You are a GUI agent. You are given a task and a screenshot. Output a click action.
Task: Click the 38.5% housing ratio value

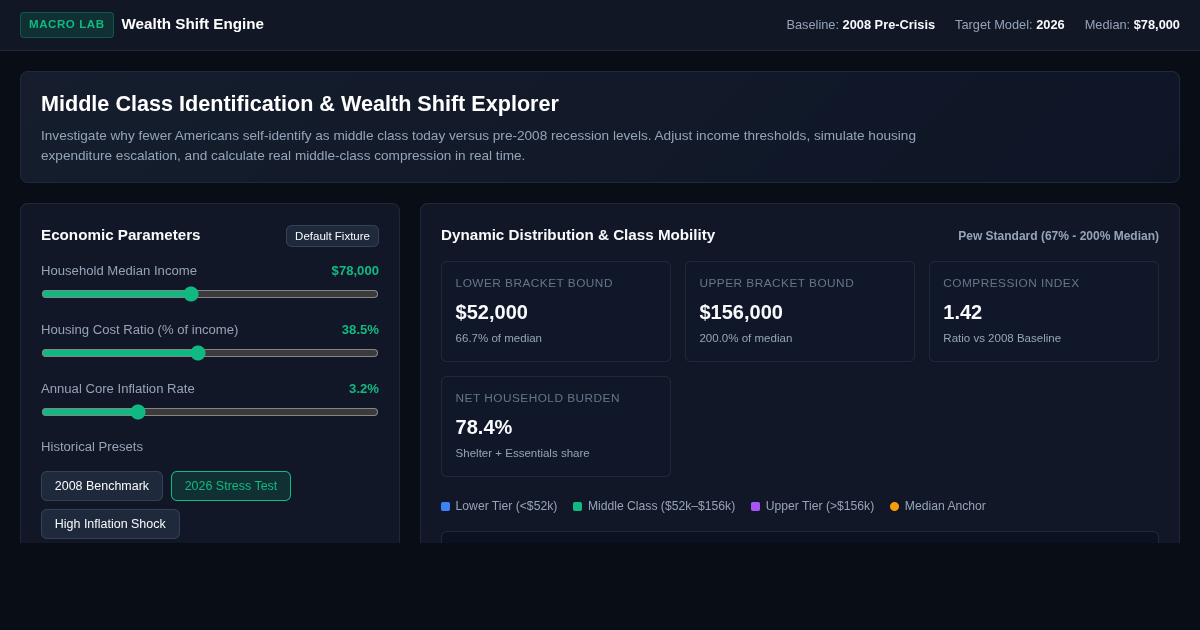coord(360,330)
